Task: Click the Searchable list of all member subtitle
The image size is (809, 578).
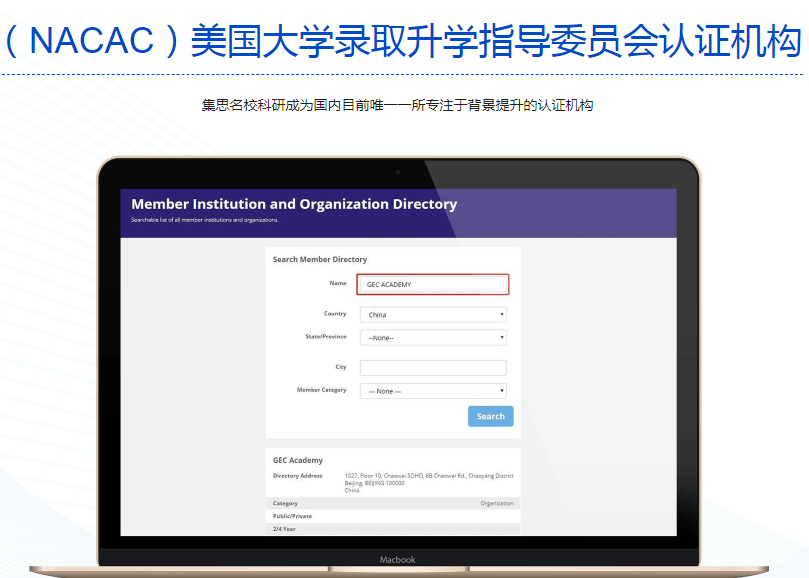Action: (204, 220)
